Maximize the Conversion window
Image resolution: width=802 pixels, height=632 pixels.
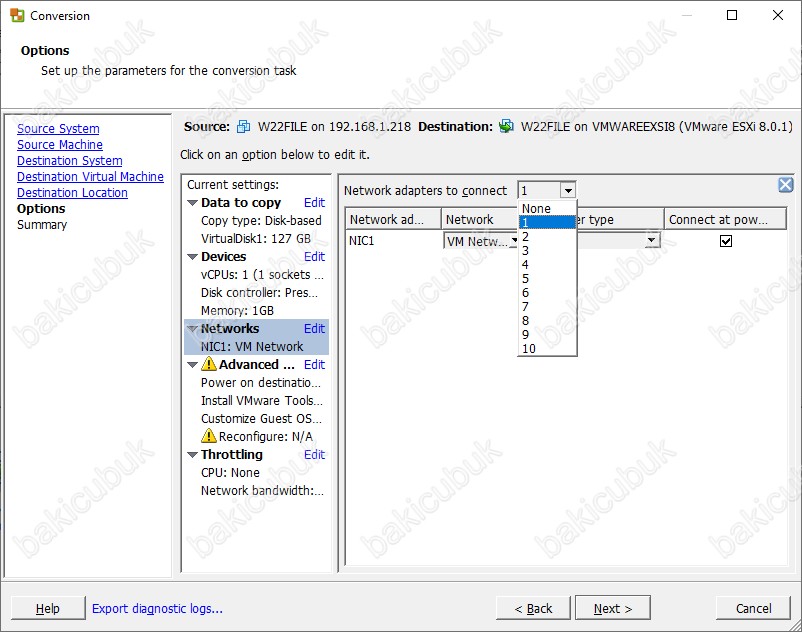point(732,15)
